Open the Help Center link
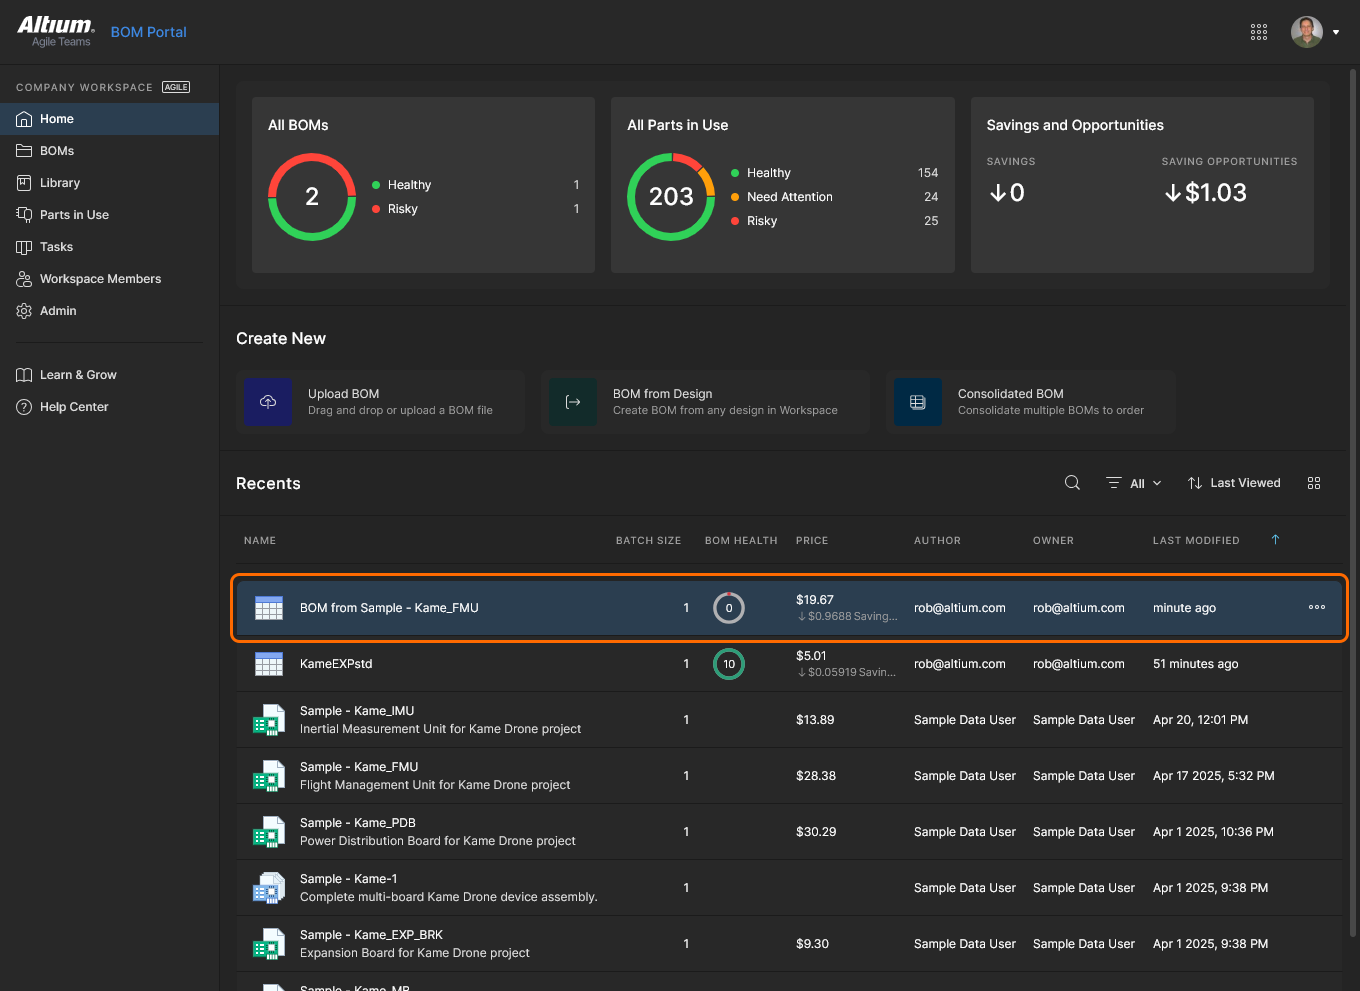Image resolution: width=1360 pixels, height=991 pixels. pos(74,407)
